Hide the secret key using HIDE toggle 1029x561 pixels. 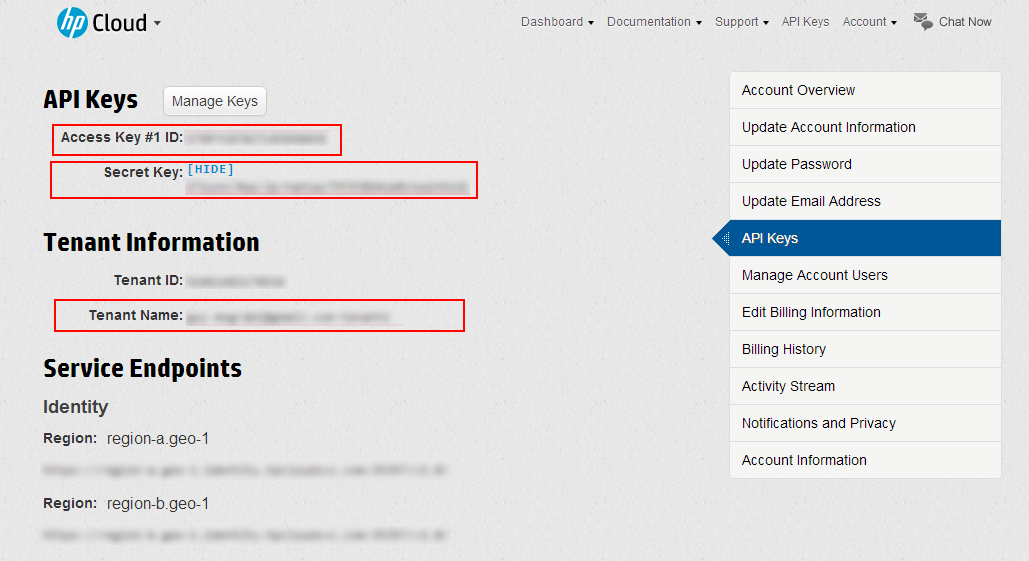coord(211,169)
